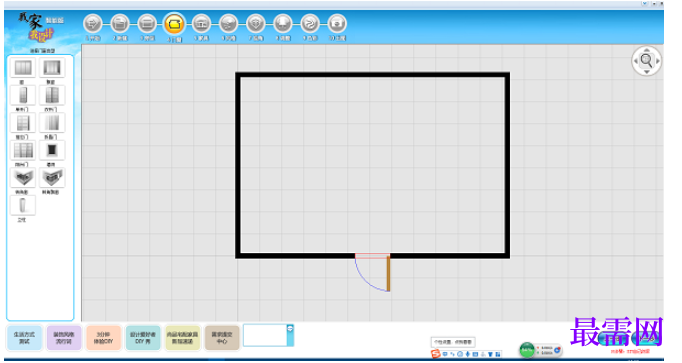Click the magnifier zoom control
The height and width of the screenshot is (363, 682).
pyautogui.click(x=646, y=61)
